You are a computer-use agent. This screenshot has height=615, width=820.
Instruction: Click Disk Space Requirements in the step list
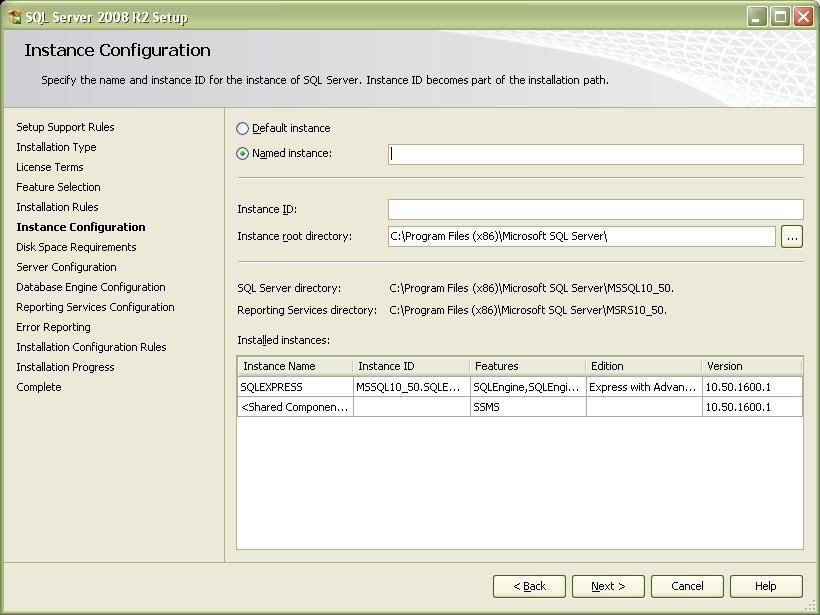click(76, 247)
